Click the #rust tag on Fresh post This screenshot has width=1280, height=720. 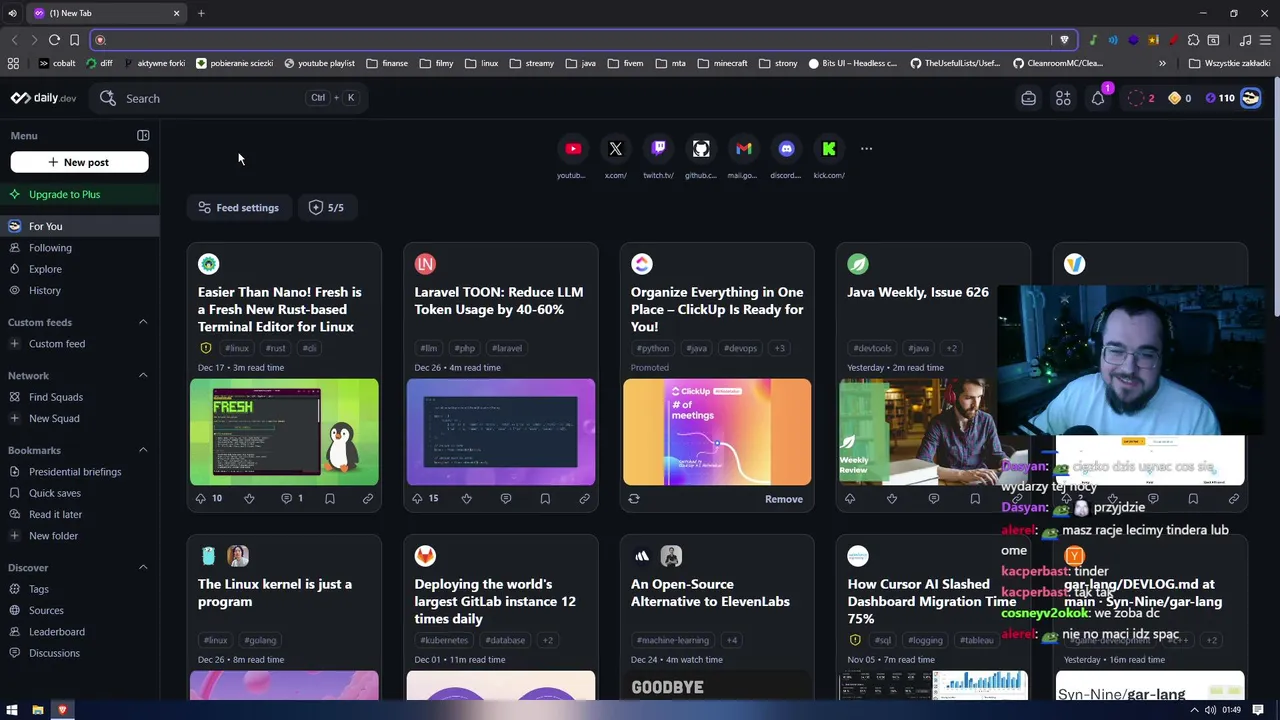click(x=276, y=348)
